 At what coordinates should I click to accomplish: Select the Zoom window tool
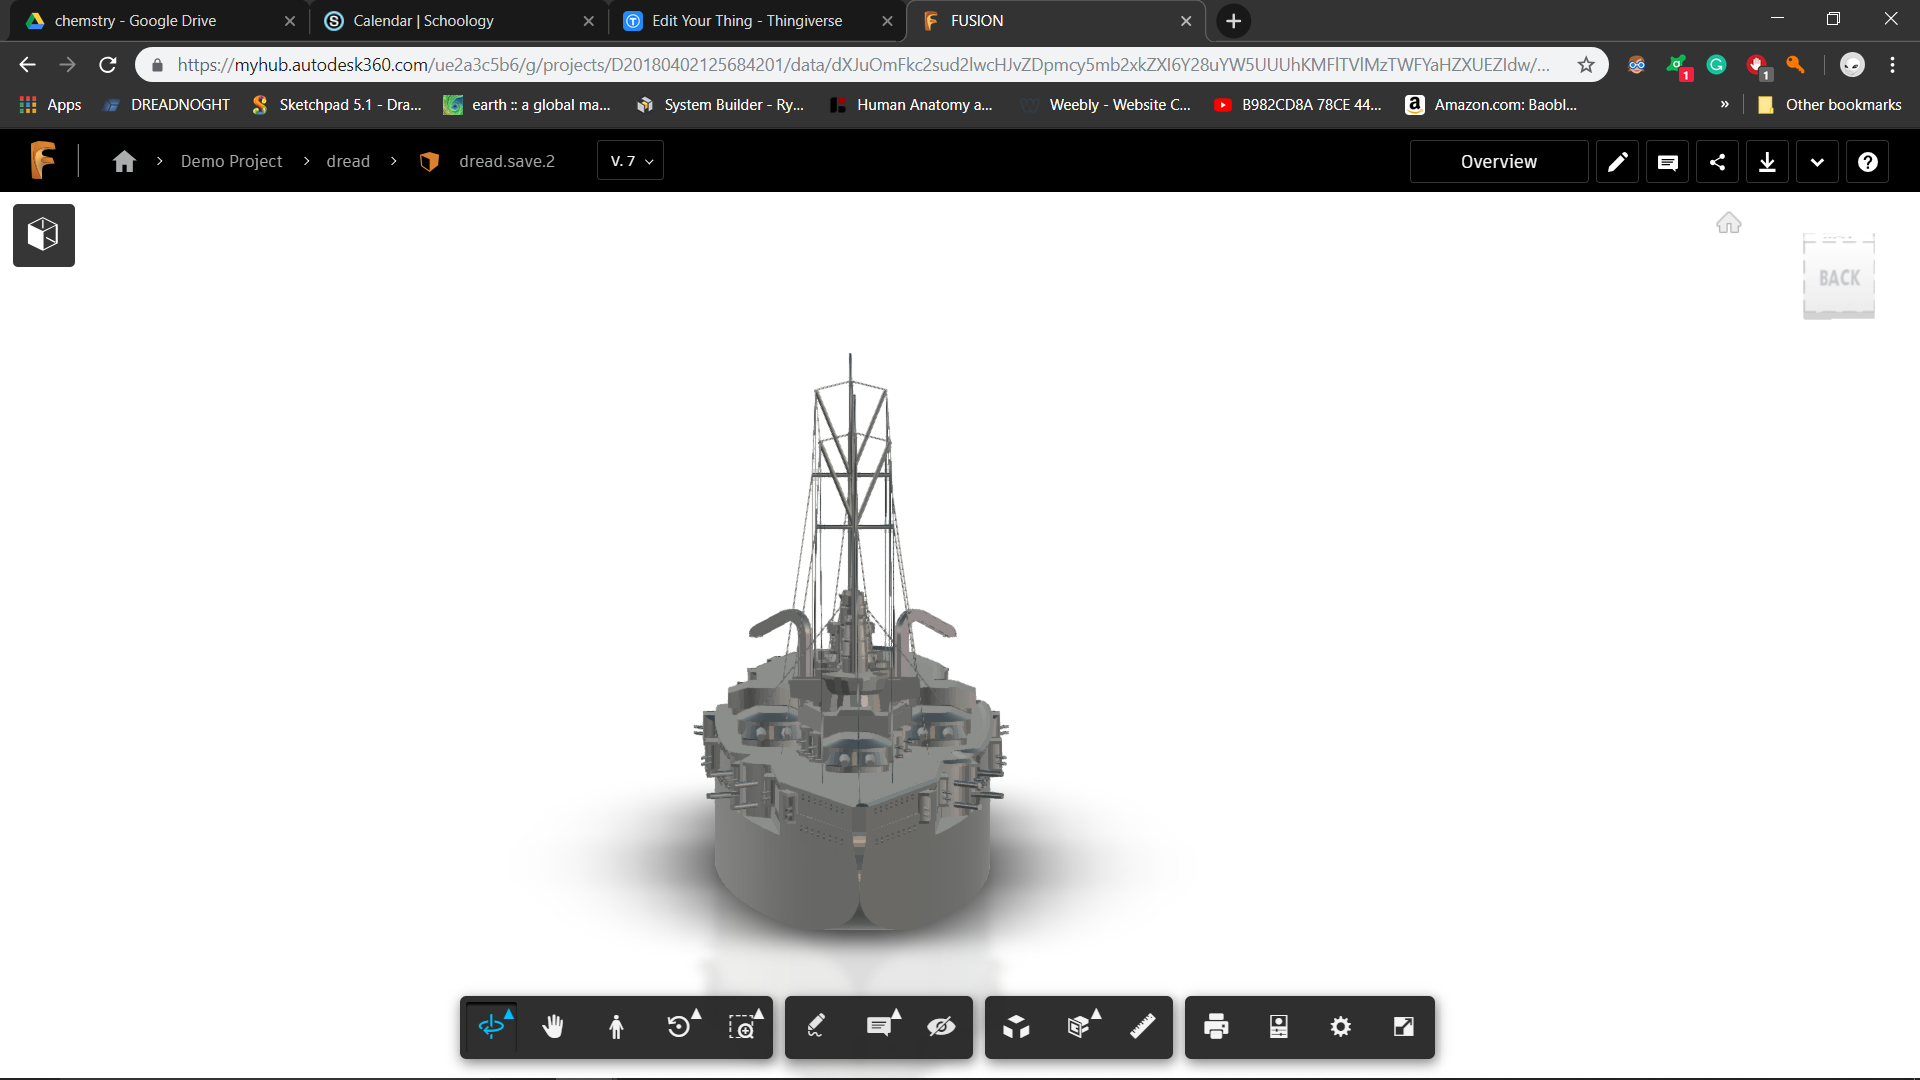[x=743, y=1027]
